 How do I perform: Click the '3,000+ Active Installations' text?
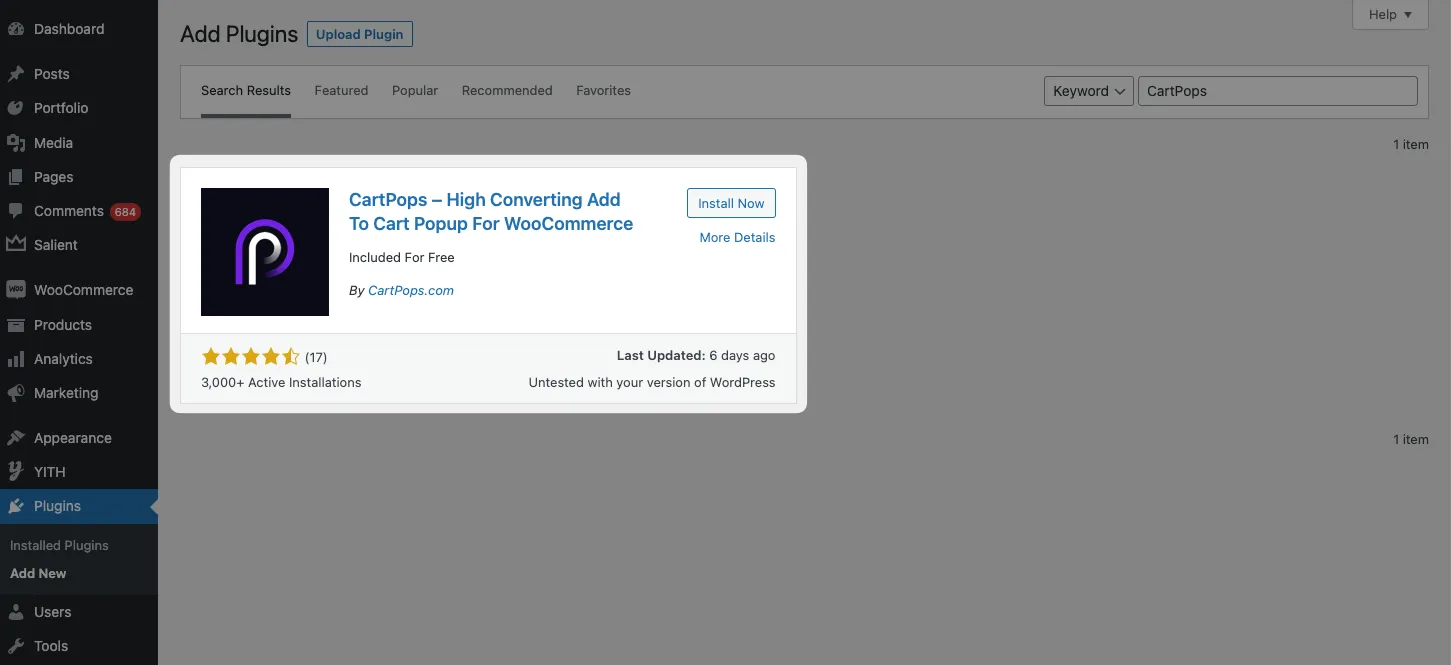[x=281, y=383]
